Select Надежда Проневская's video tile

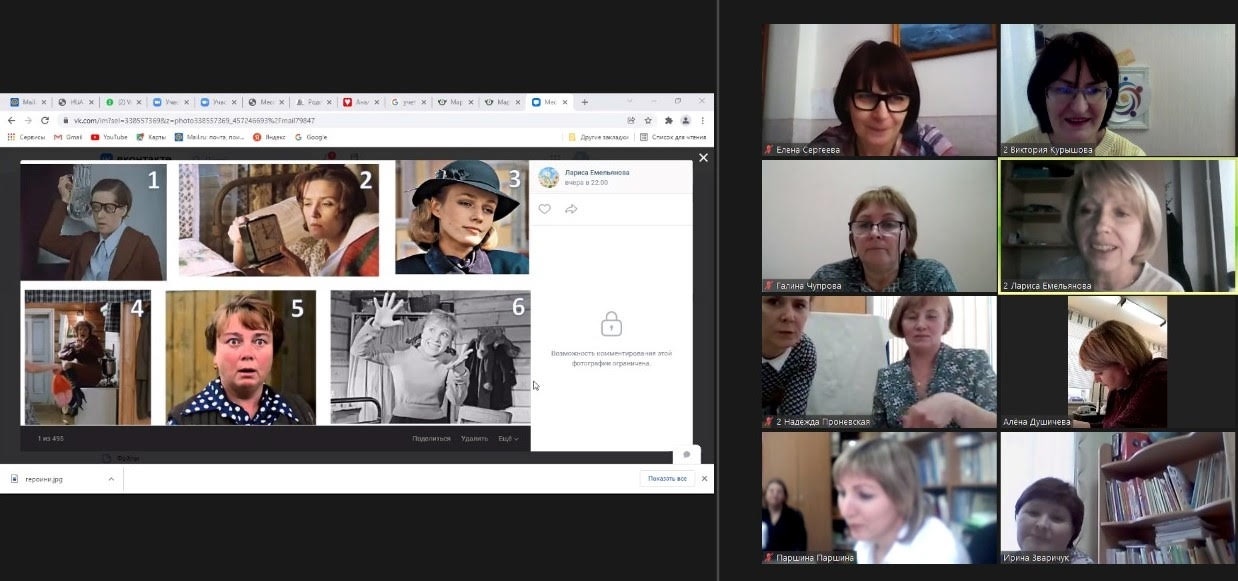point(879,362)
